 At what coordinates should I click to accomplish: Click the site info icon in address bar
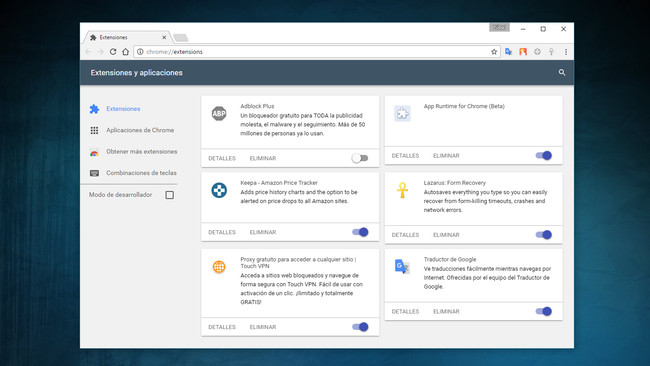[x=140, y=52]
